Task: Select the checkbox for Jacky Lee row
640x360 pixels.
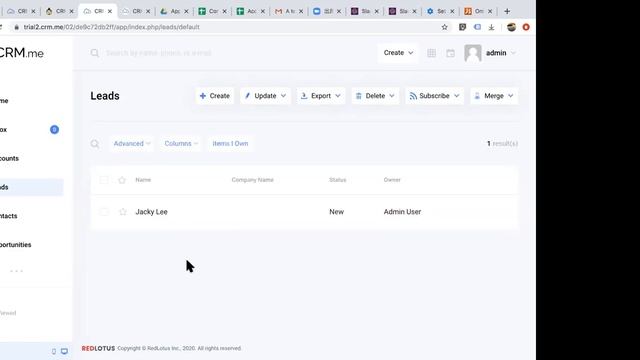Action: [x=104, y=212]
